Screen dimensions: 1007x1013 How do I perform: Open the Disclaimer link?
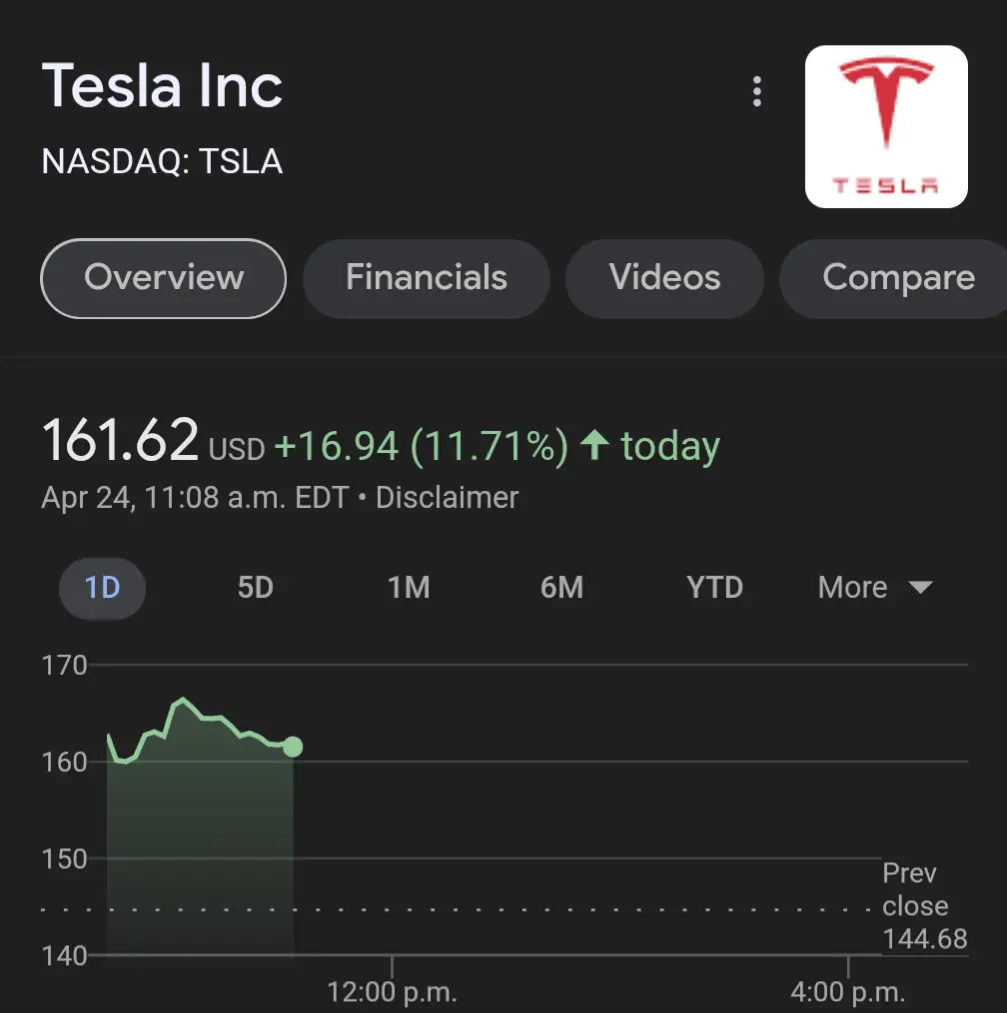[447, 497]
